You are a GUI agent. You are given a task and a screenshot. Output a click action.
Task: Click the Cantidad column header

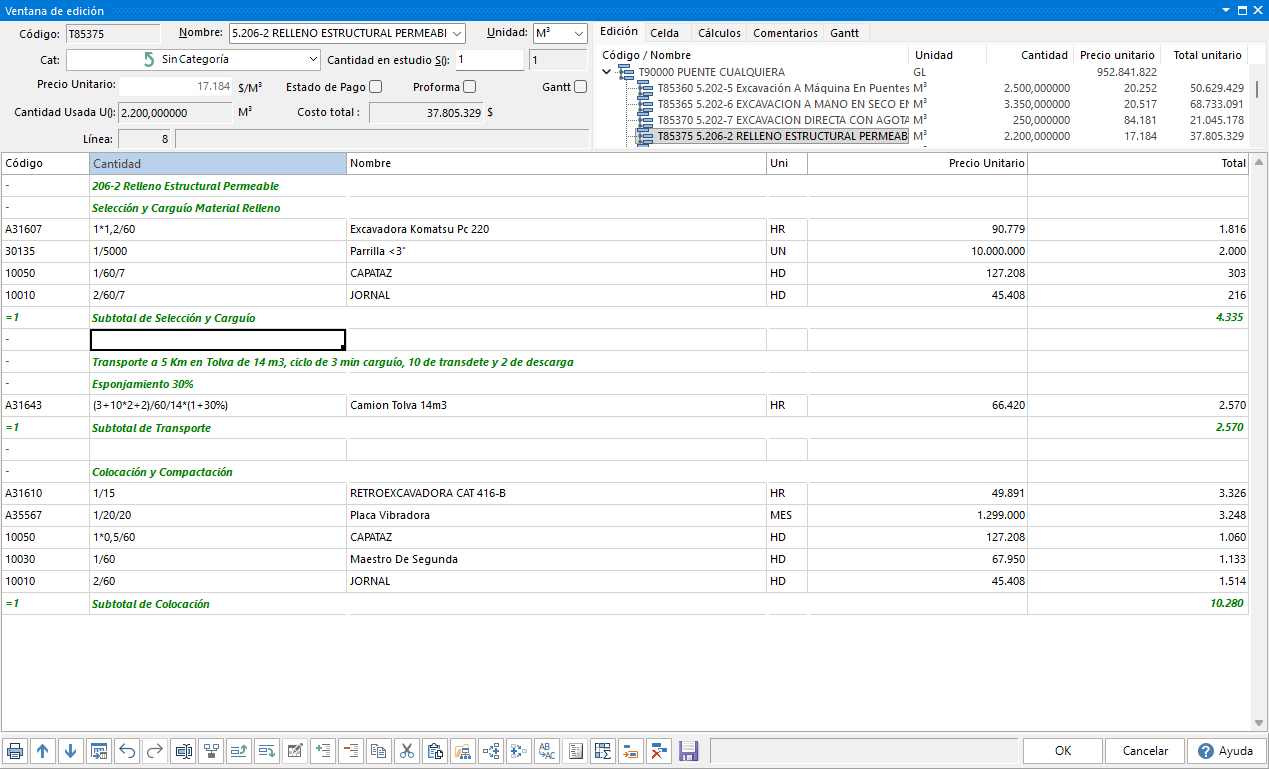click(218, 163)
